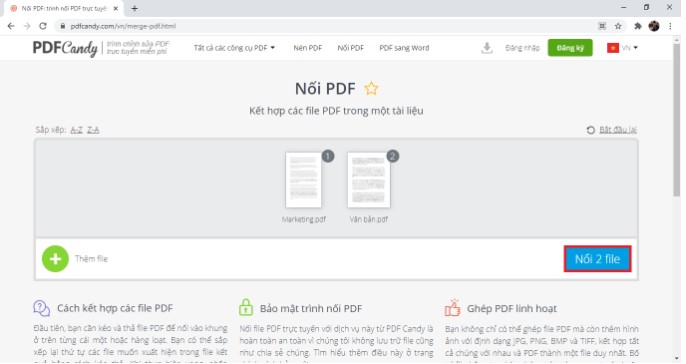Close the Nối PDF browser tab
This screenshot has height=364, width=686.
(116, 8)
